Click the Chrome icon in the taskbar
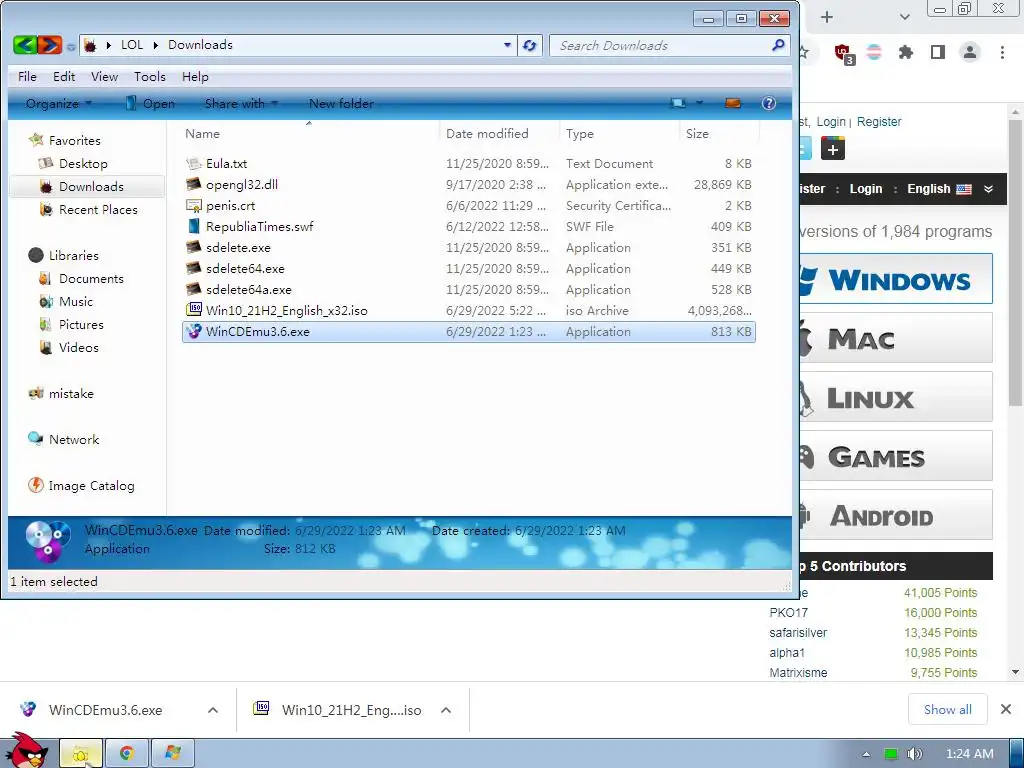Screen dimensions: 1024x768 coord(127,754)
